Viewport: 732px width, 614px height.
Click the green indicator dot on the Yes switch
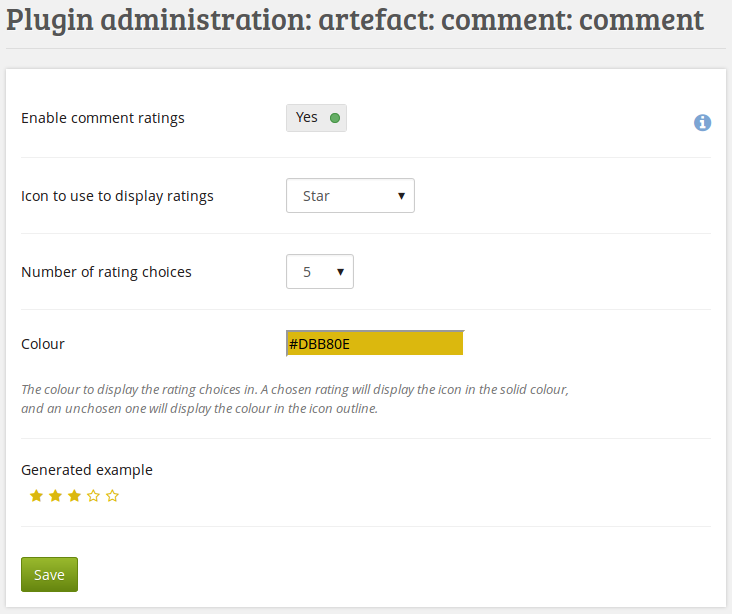coord(335,118)
